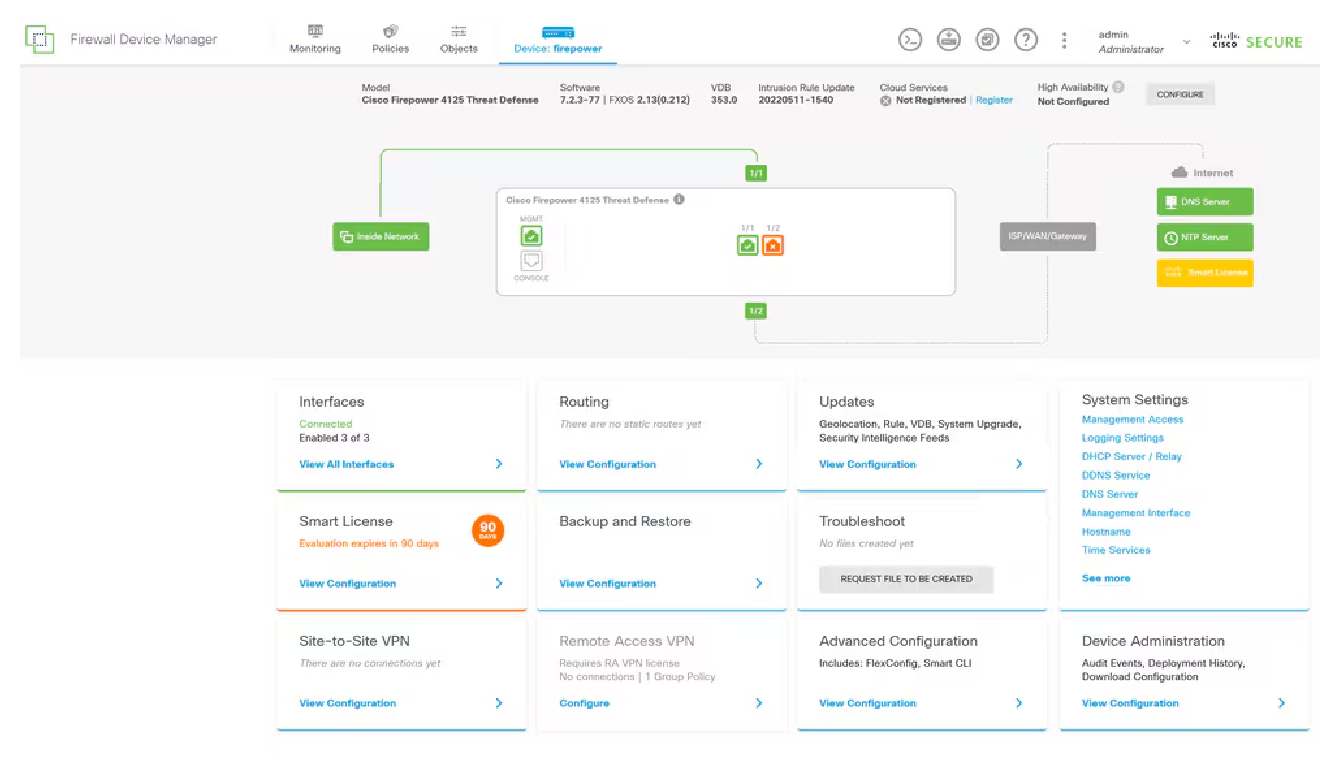Open the CLI console icon
This screenshot has width=1338, height=773.
pos(910,40)
